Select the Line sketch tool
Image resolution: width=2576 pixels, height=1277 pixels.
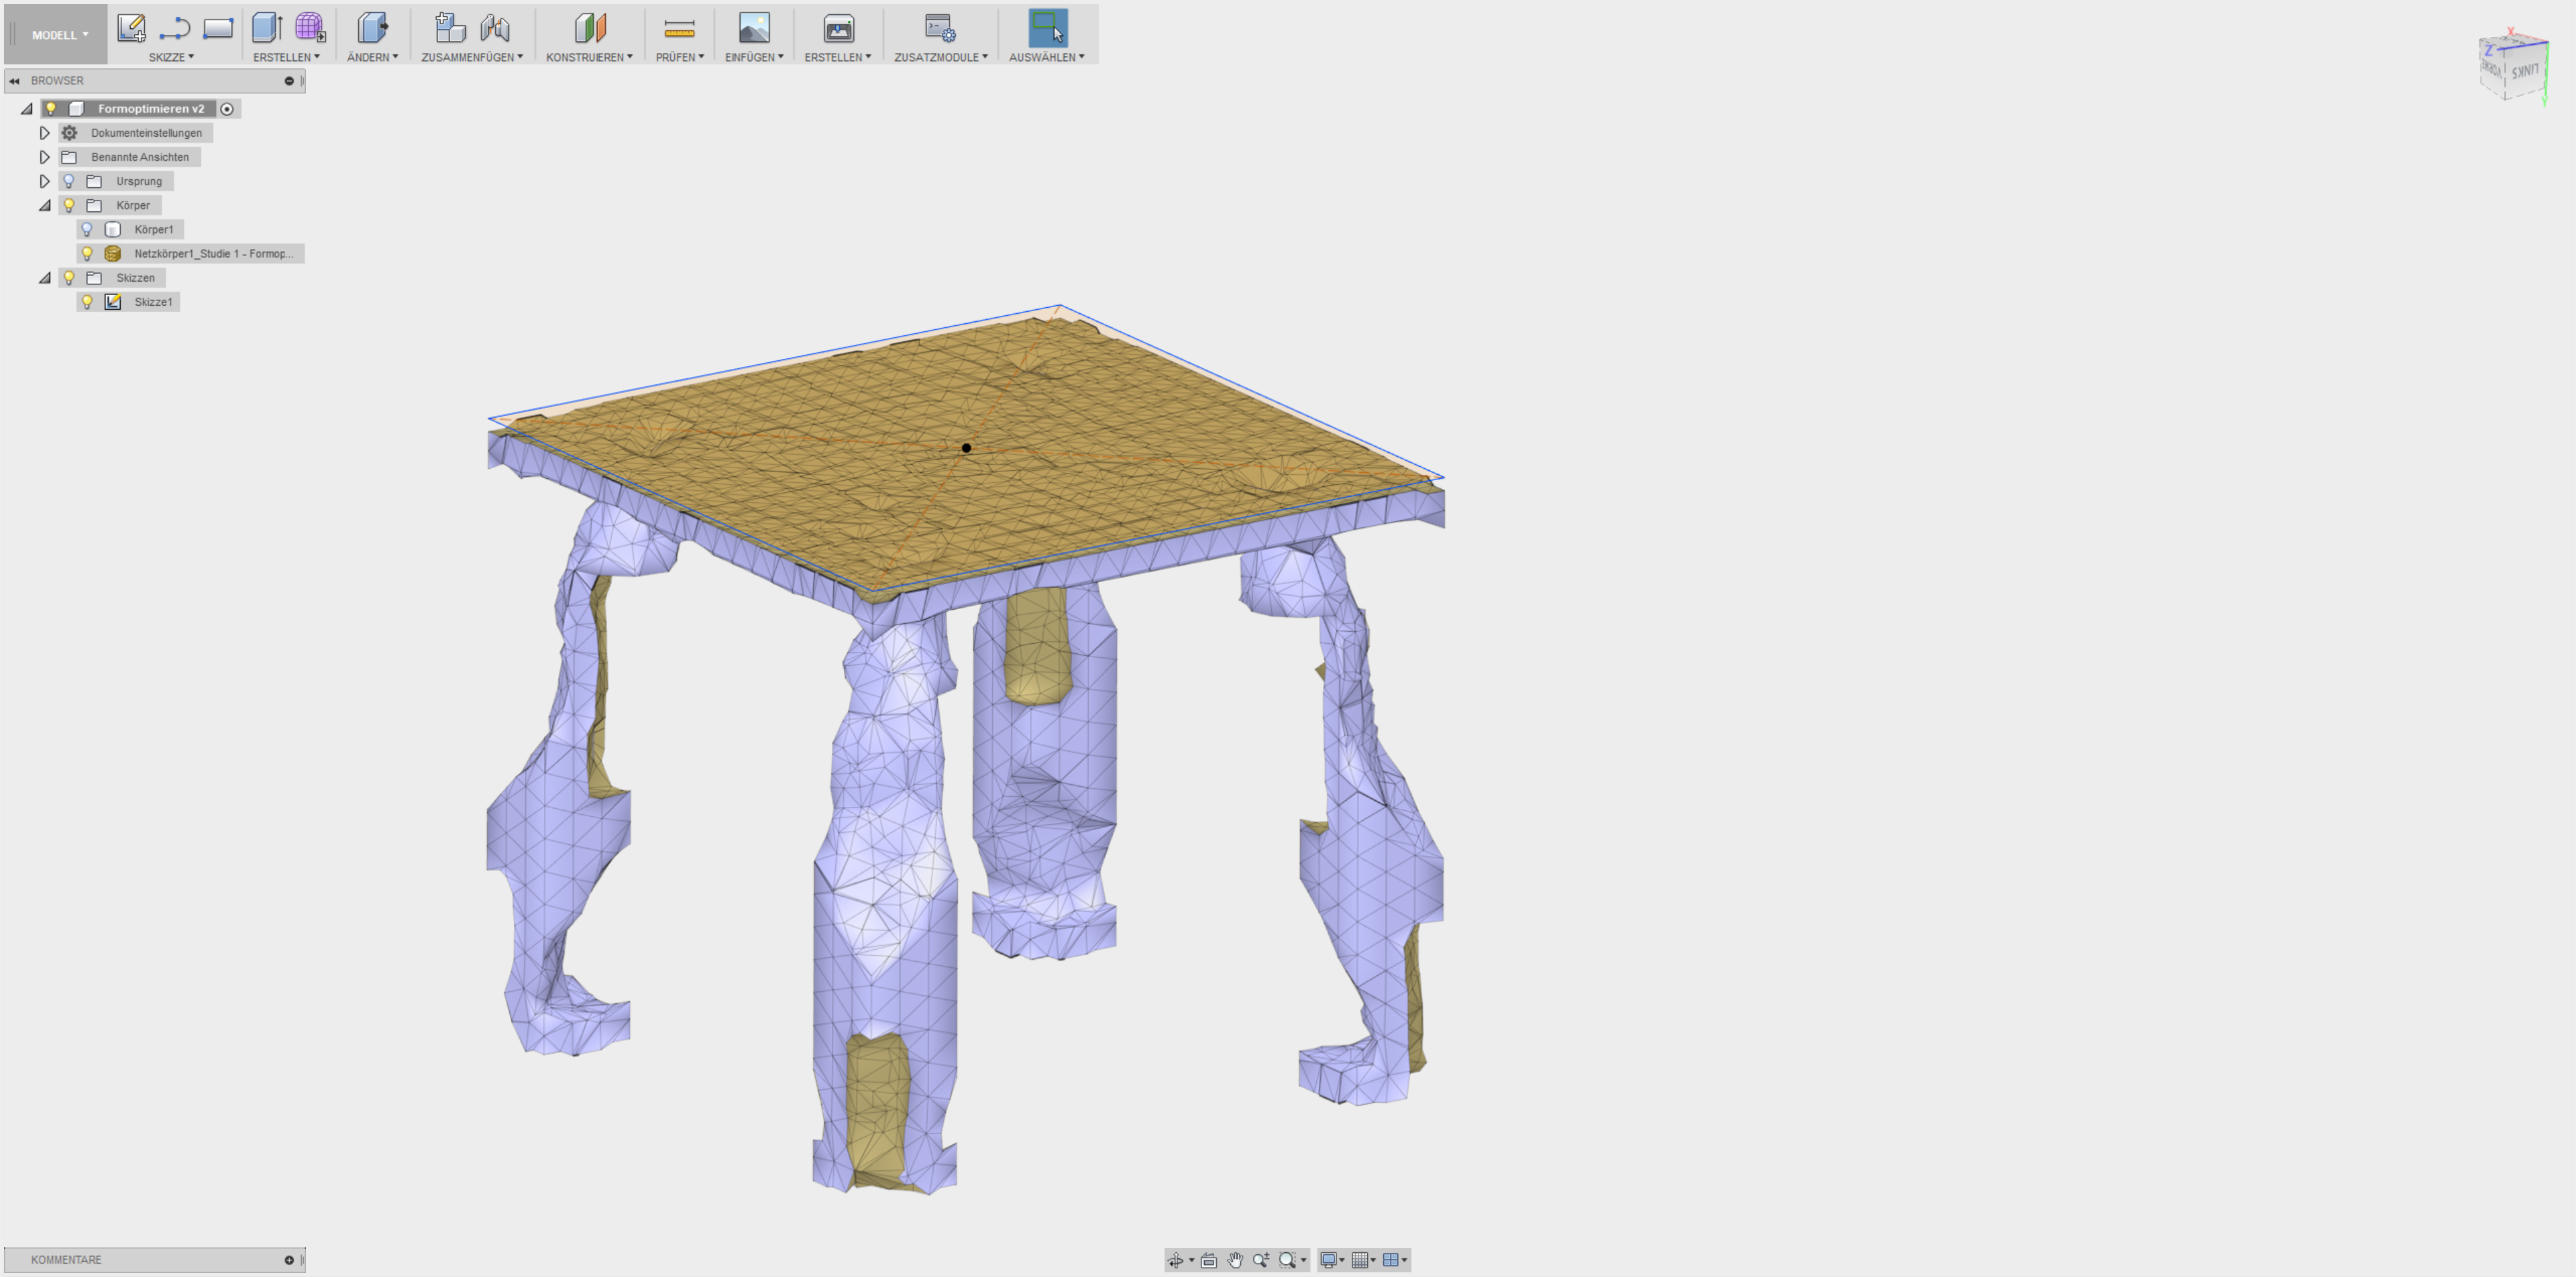click(175, 28)
